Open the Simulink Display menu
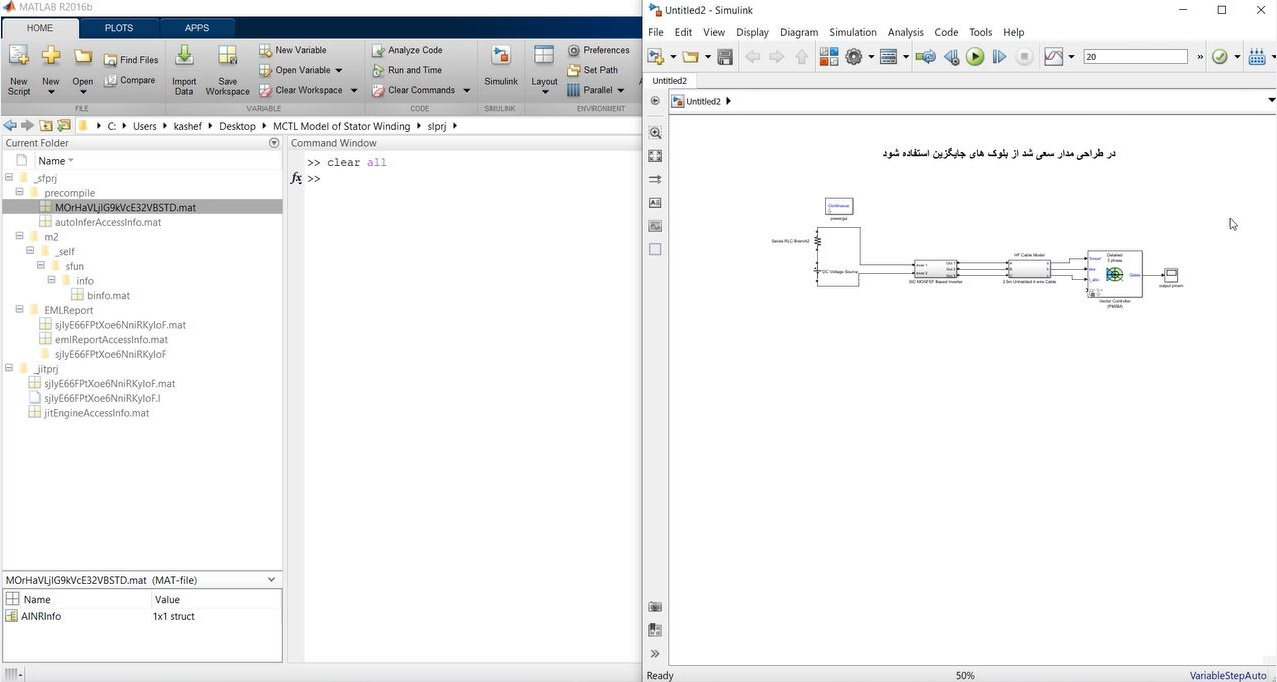The width and height of the screenshot is (1277, 682). click(752, 32)
